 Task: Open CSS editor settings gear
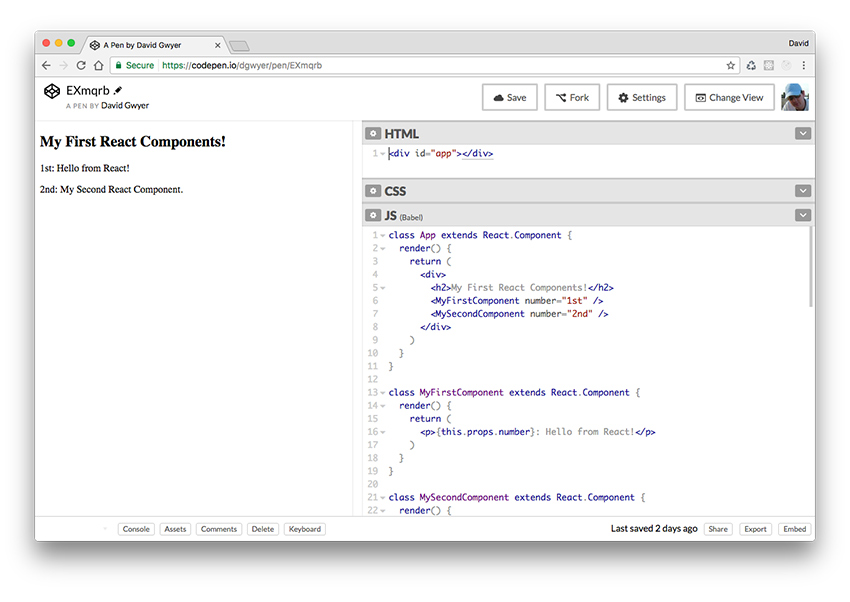click(x=373, y=191)
